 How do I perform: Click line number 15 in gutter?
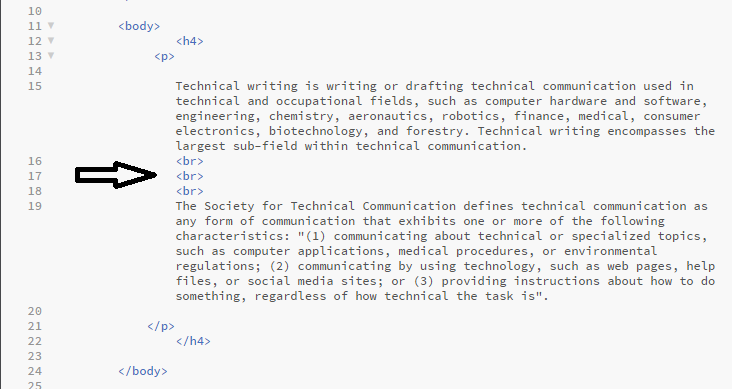click(x=35, y=86)
